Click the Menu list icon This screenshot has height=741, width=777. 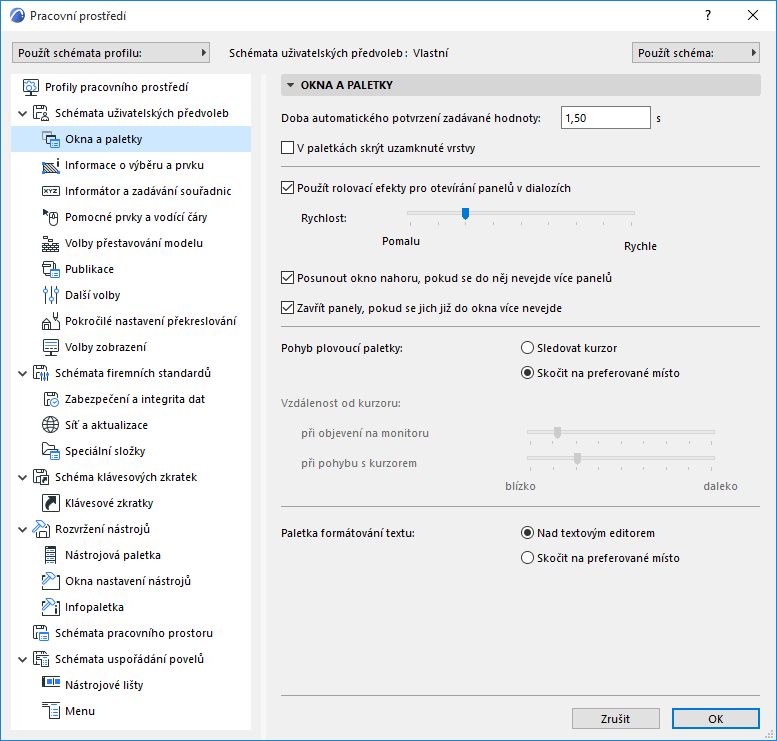(x=51, y=711)
